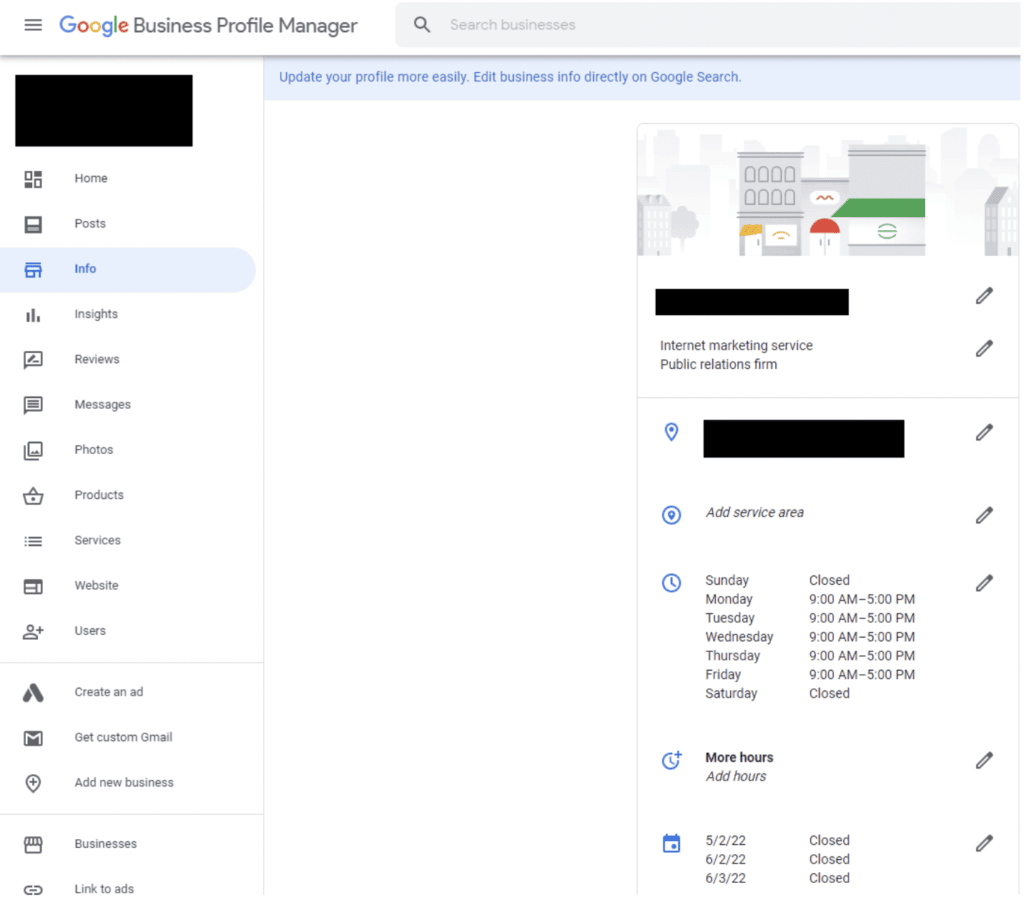Click the Home dashboard icon
The image size is (1024, 915).
[33, 179]
